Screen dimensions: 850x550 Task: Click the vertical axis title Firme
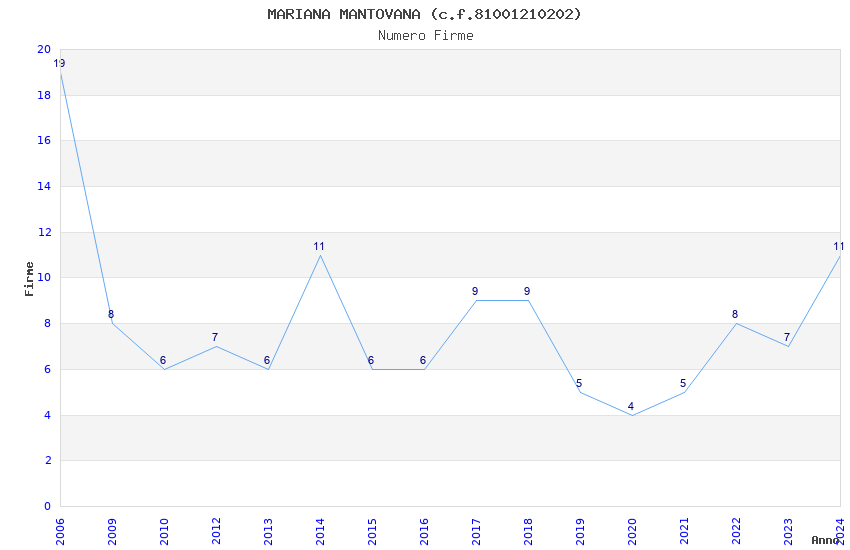tap(29, 279)
